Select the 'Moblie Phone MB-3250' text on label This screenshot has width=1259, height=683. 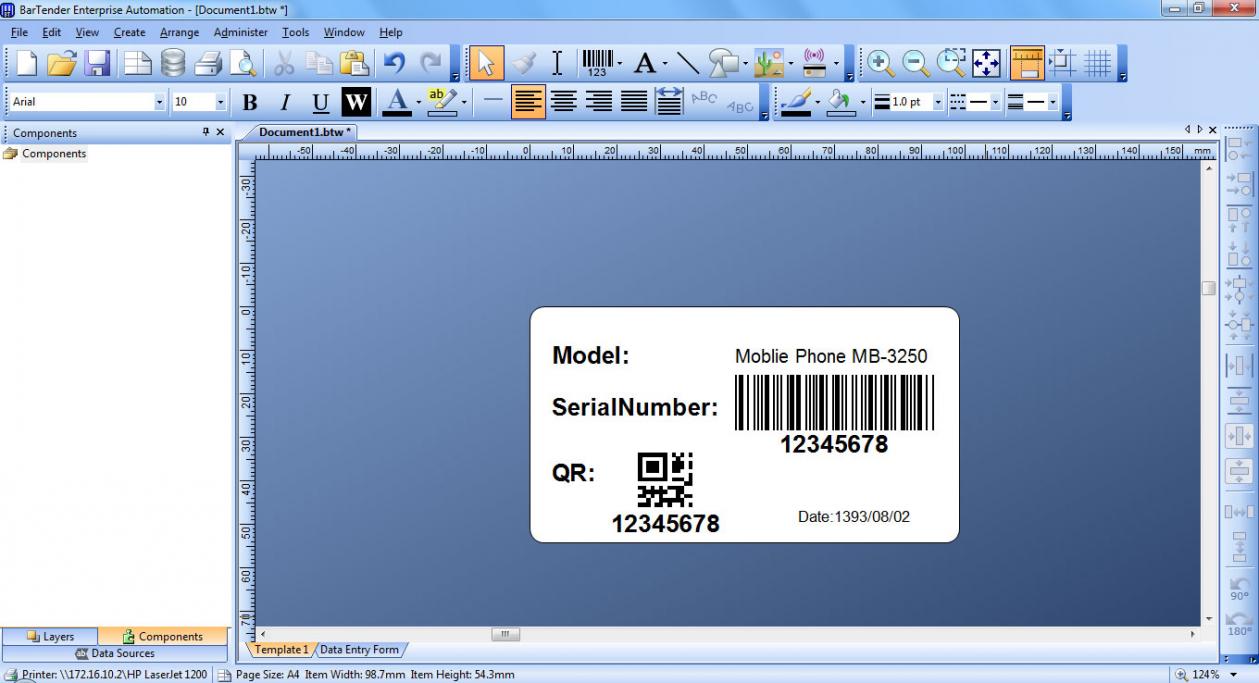(831, 356)
